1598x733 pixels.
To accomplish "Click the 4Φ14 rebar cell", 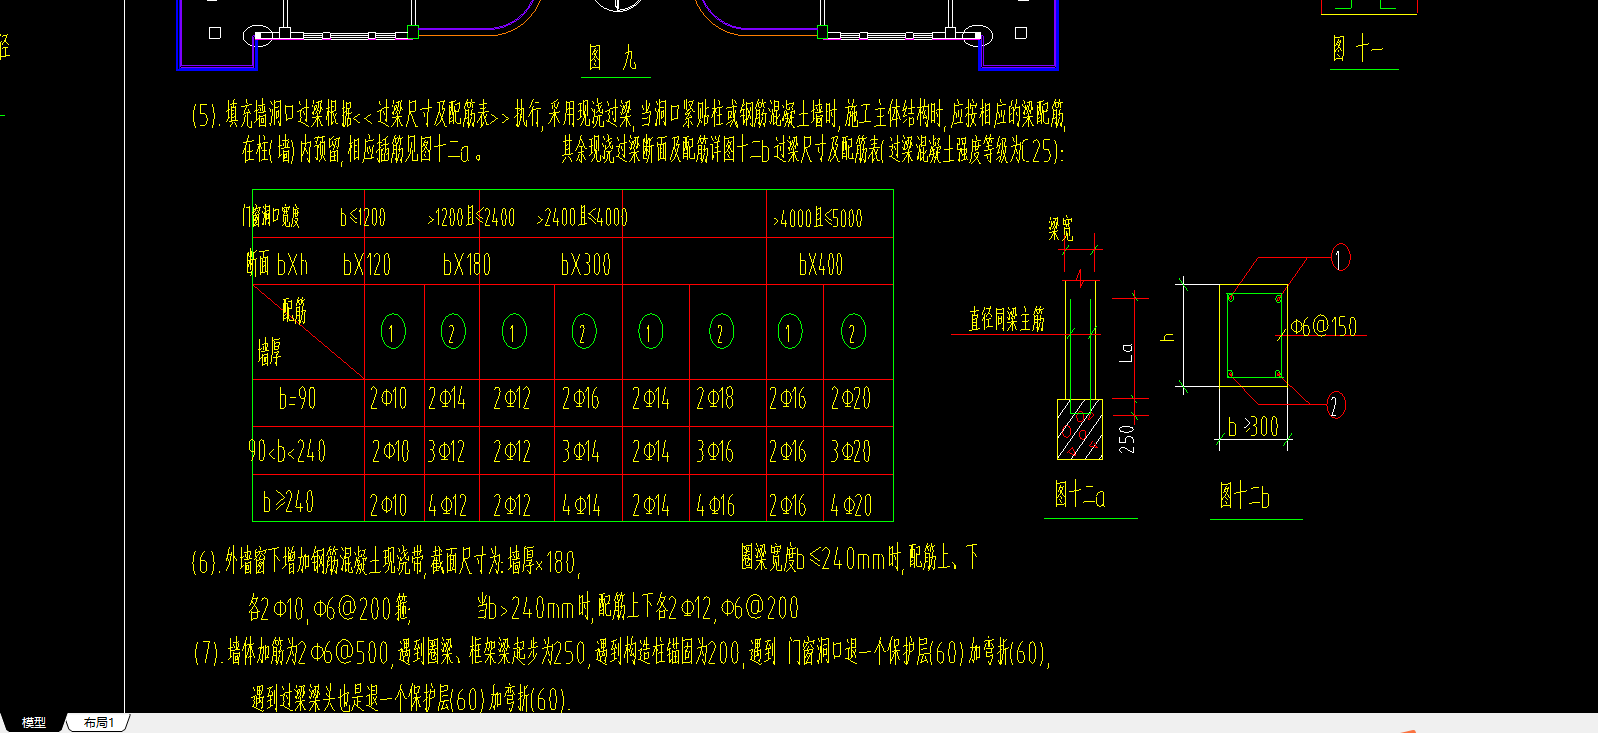I will pyautogui.click(x=581, y=506).
